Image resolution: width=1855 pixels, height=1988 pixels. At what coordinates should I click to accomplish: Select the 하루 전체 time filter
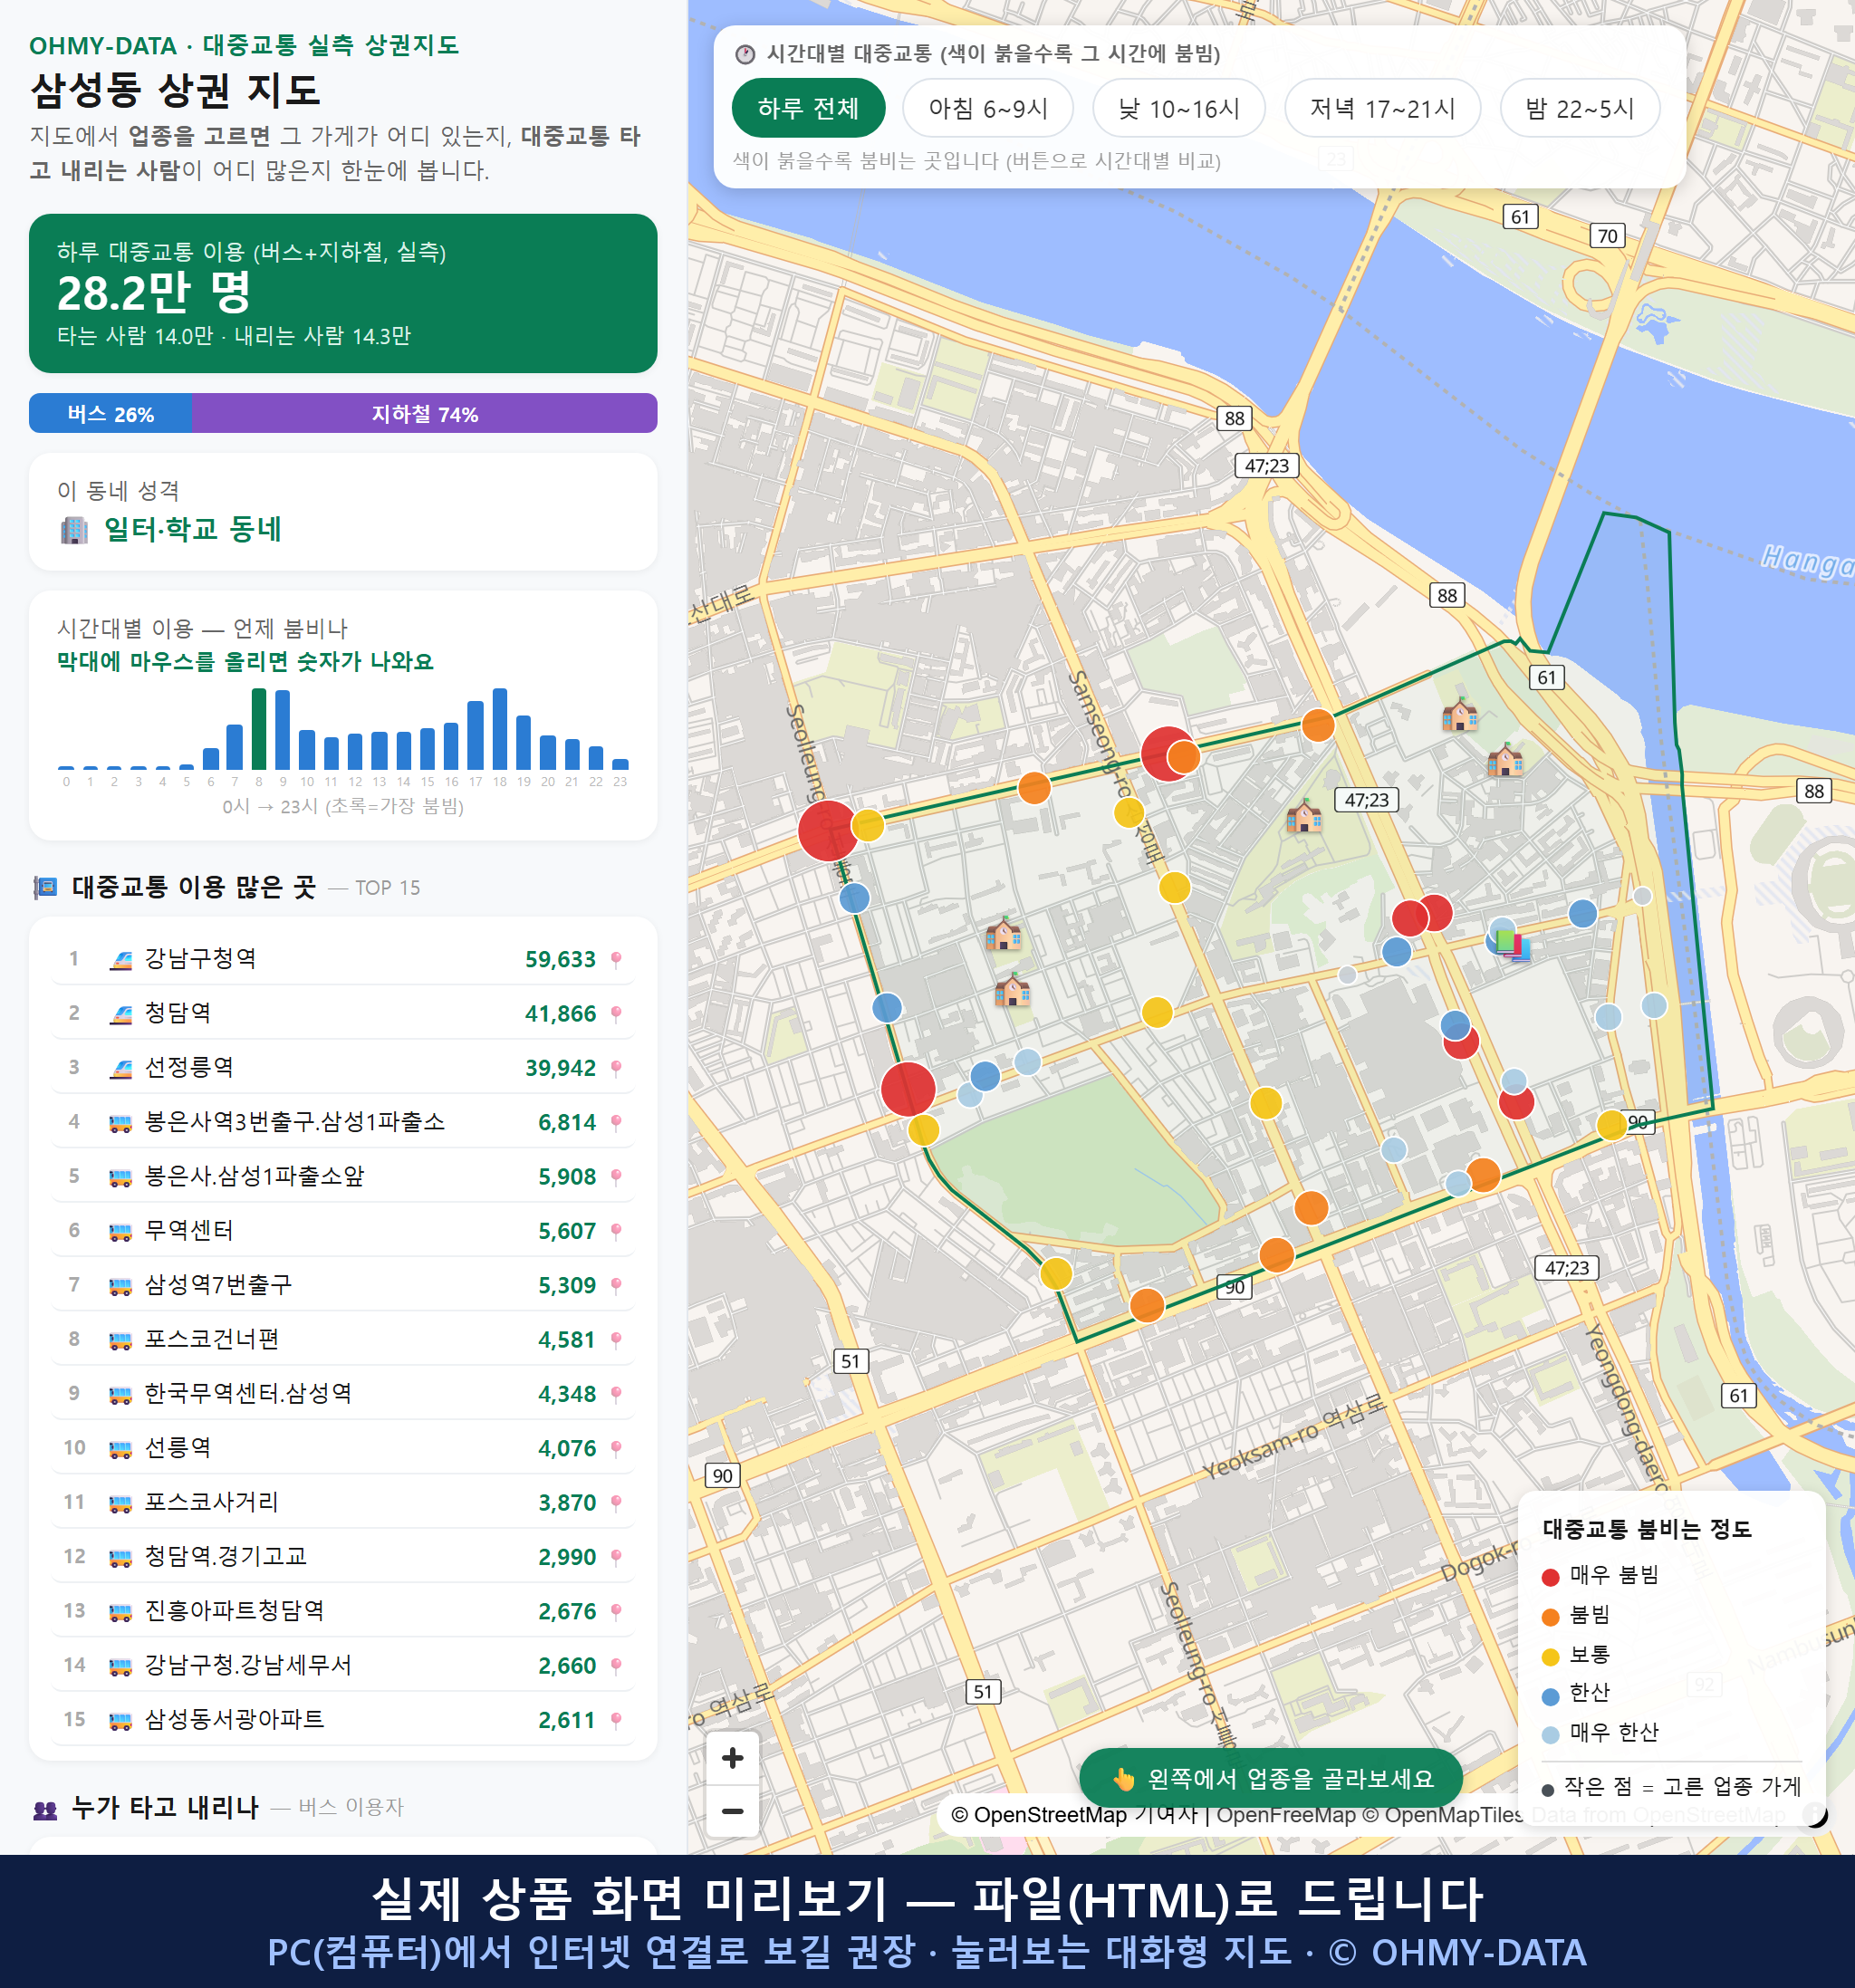click(808, 108)
